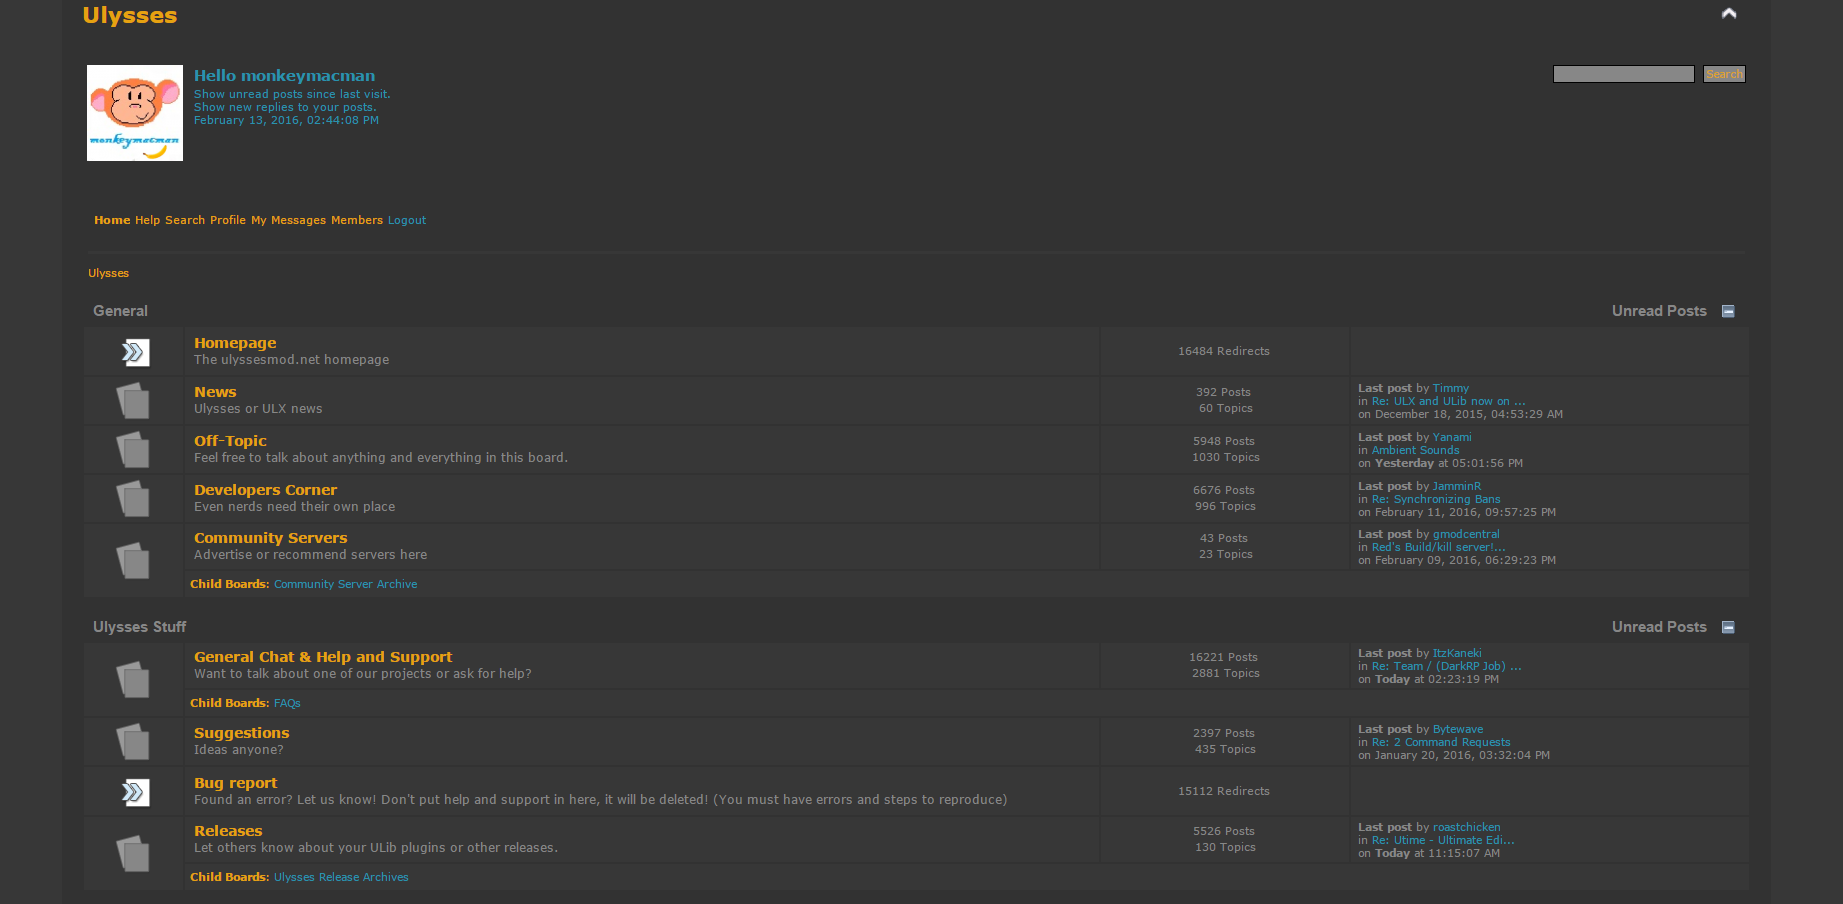Screen dimensions: 1843x904
Task: Collapse the Ulysses Stuff category section
Action: [1728, 627]
